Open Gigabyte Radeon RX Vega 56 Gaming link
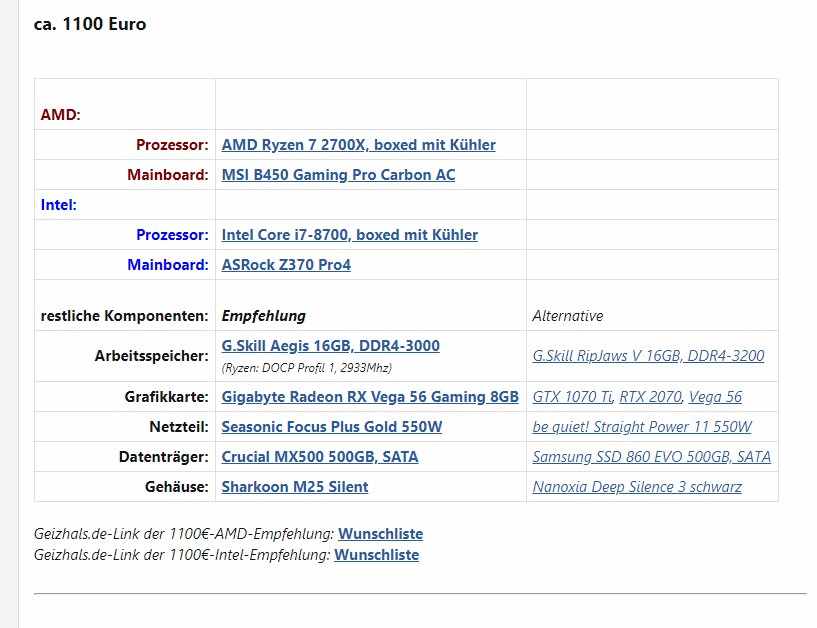 coord(370,397)
